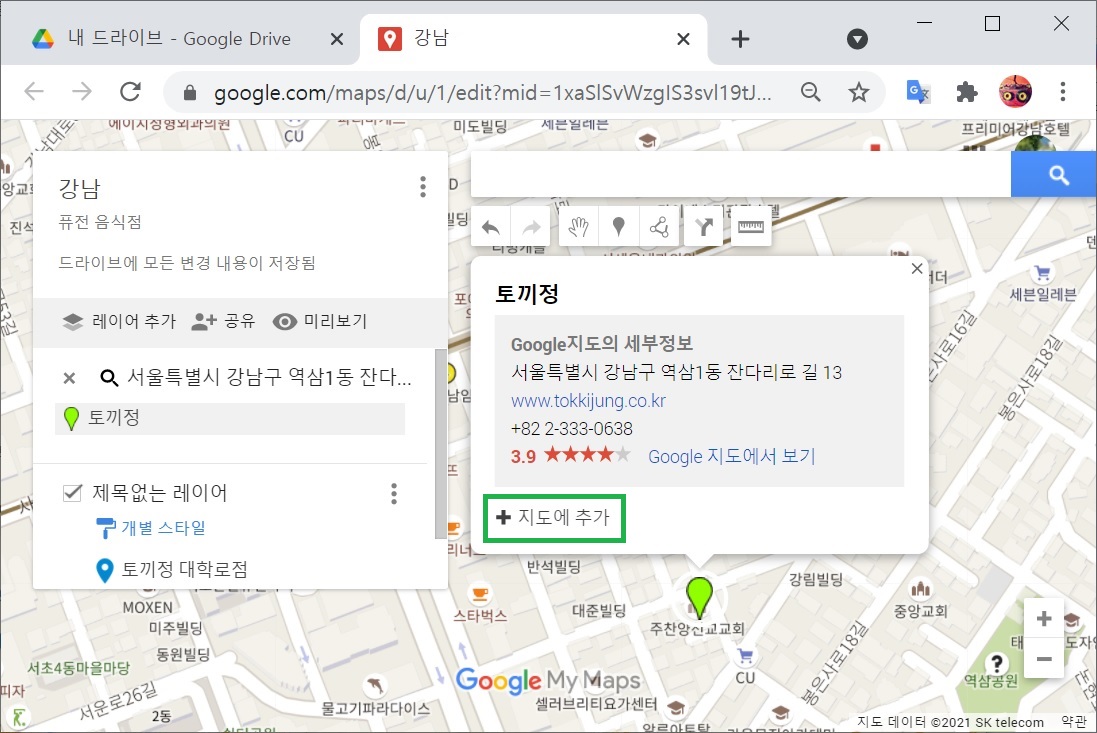Click the Google Translate extension icon
Viewport: 1097px width, 733px height.
click(918, 92)
